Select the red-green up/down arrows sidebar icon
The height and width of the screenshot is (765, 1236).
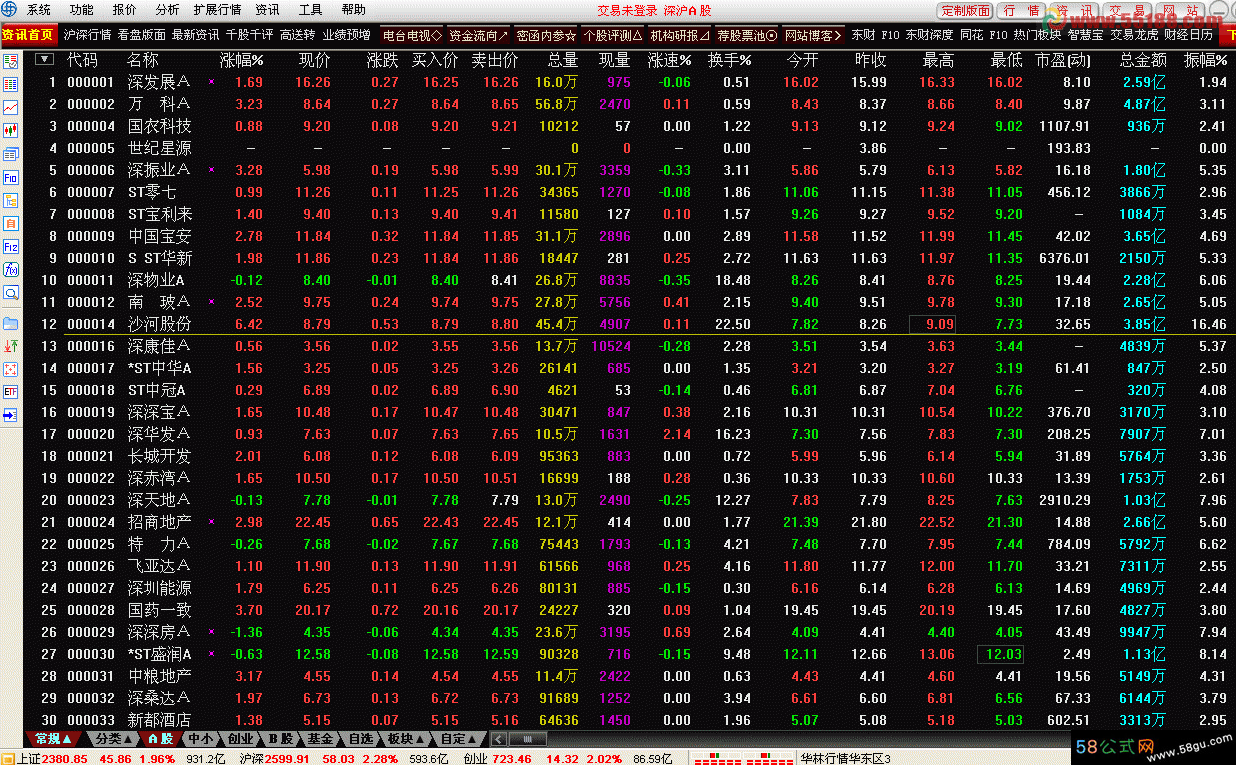tap(11, 346)
